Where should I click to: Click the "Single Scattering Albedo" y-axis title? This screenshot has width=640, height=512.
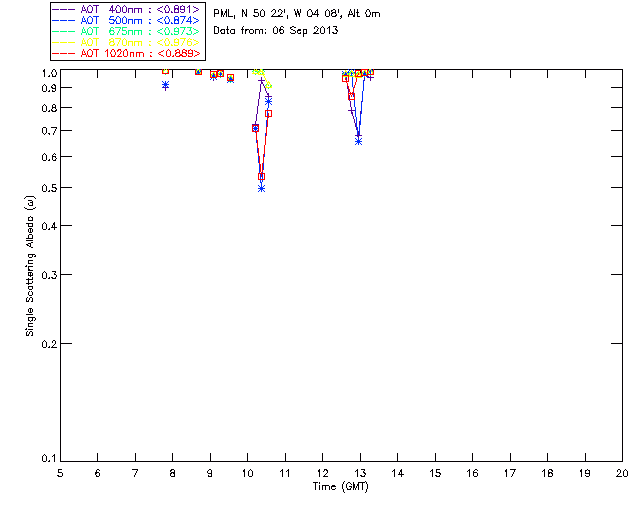coord(30,266)
